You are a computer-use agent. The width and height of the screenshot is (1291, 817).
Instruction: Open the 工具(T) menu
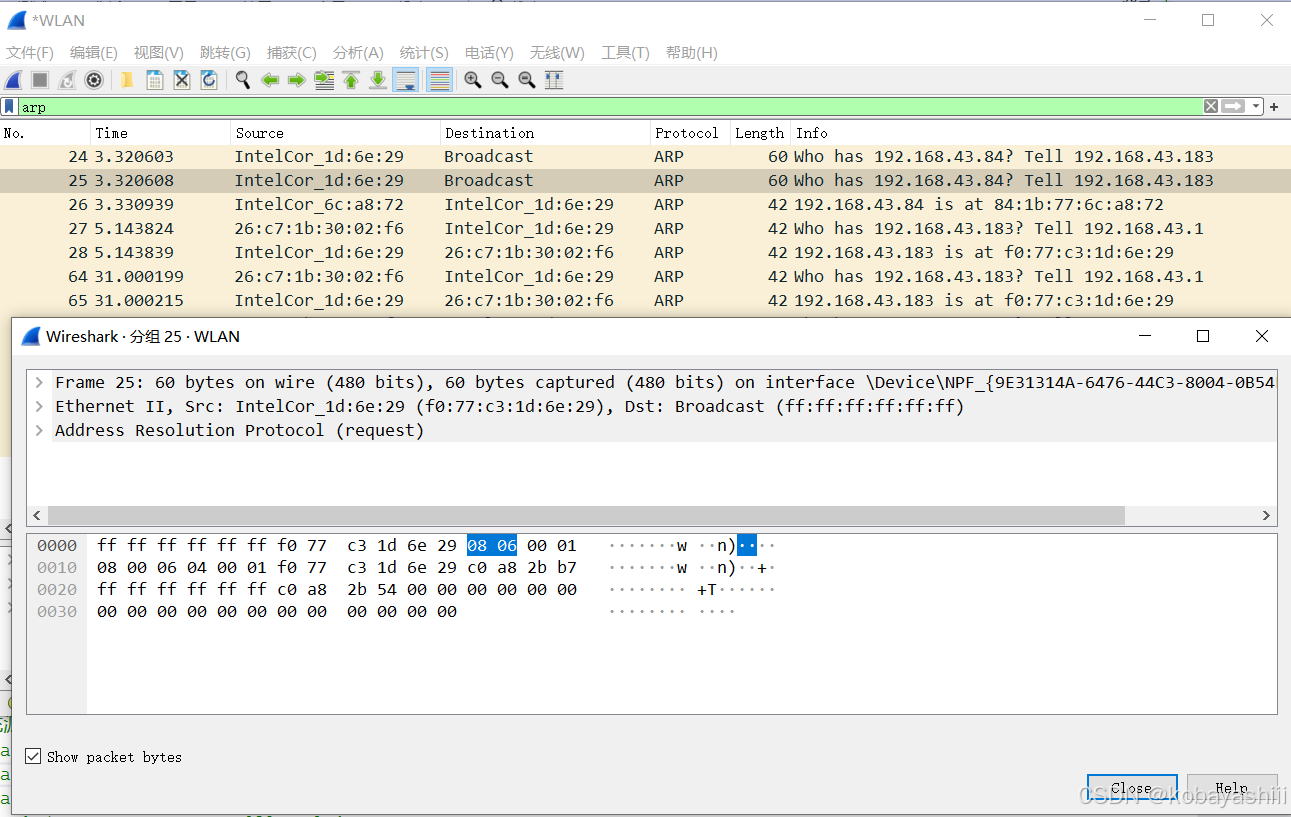coord(625,53)
